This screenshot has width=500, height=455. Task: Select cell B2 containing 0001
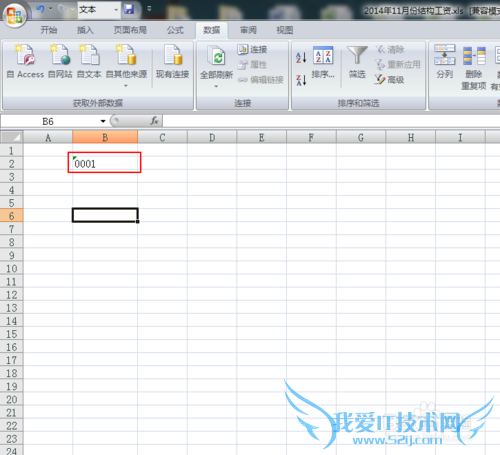tap(105, 163)
